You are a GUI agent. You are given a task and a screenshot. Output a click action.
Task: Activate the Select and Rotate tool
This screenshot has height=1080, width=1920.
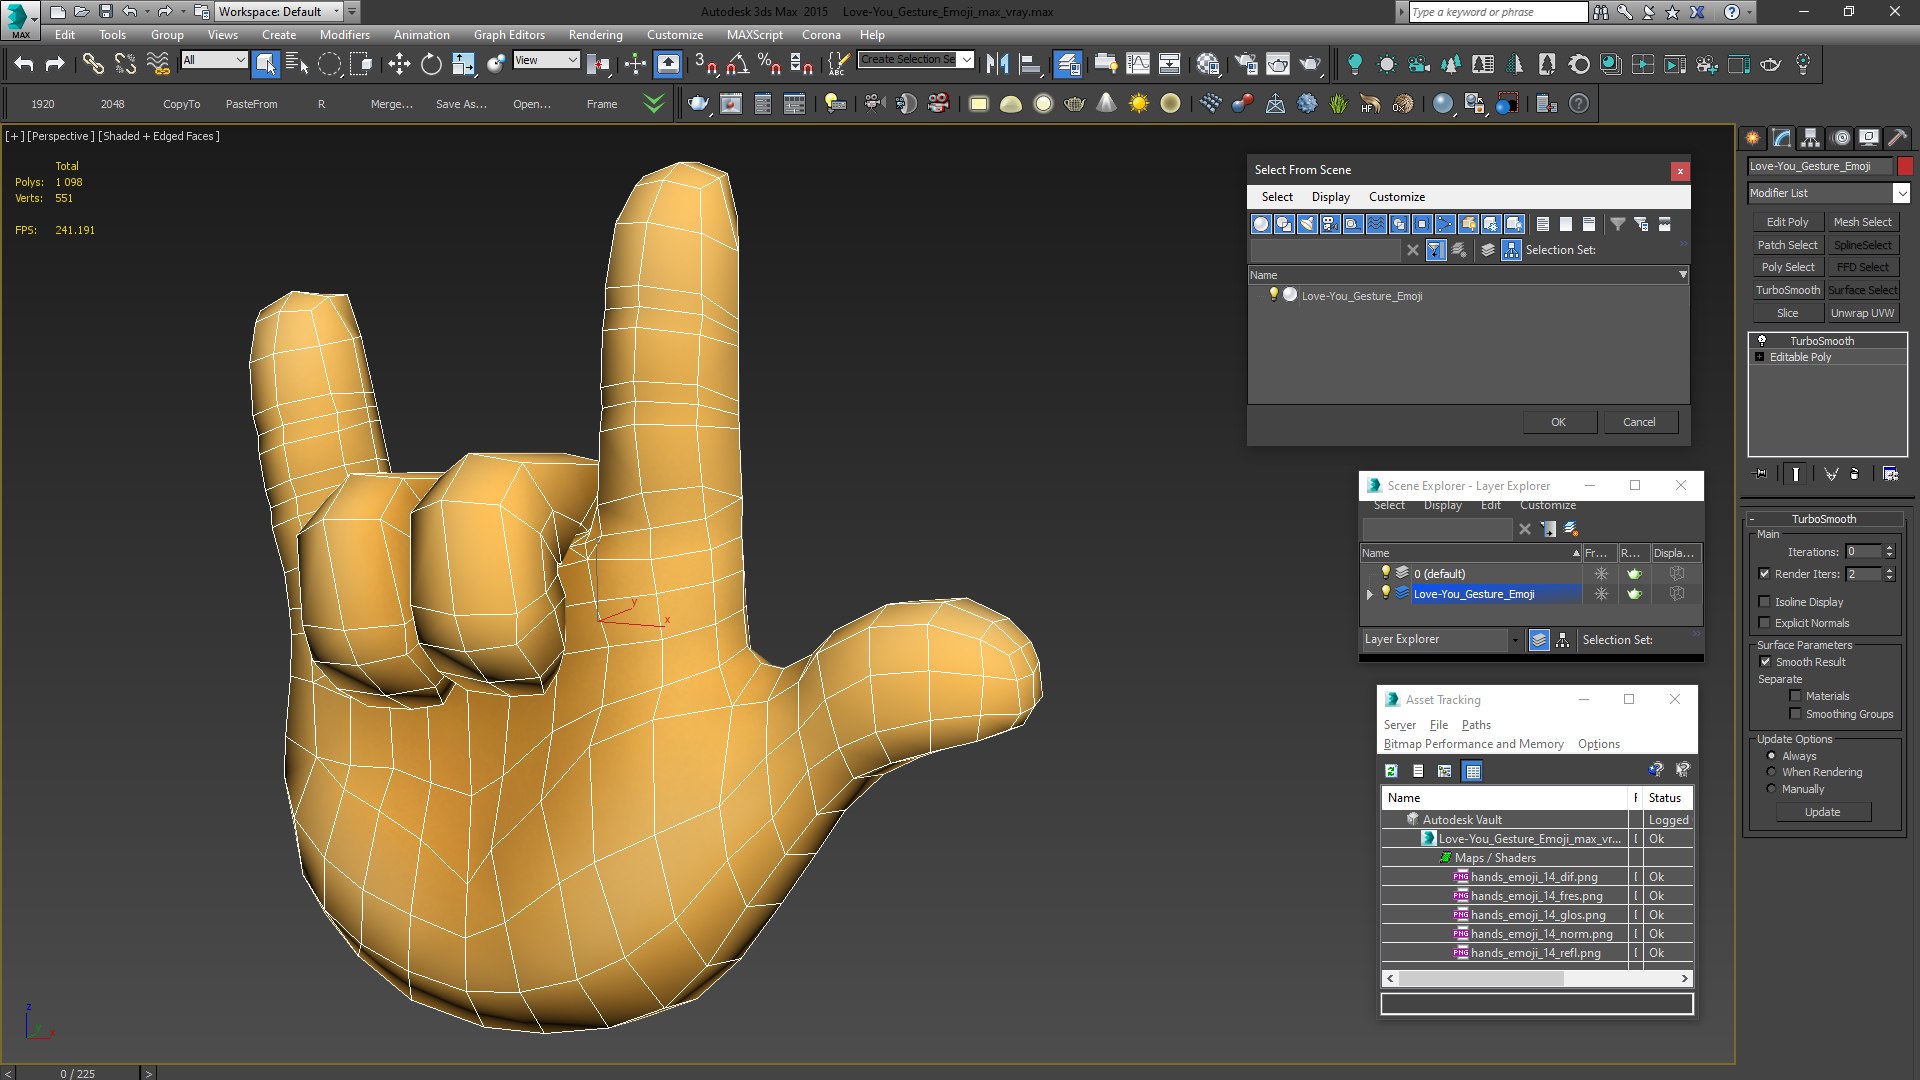[431, 64]
